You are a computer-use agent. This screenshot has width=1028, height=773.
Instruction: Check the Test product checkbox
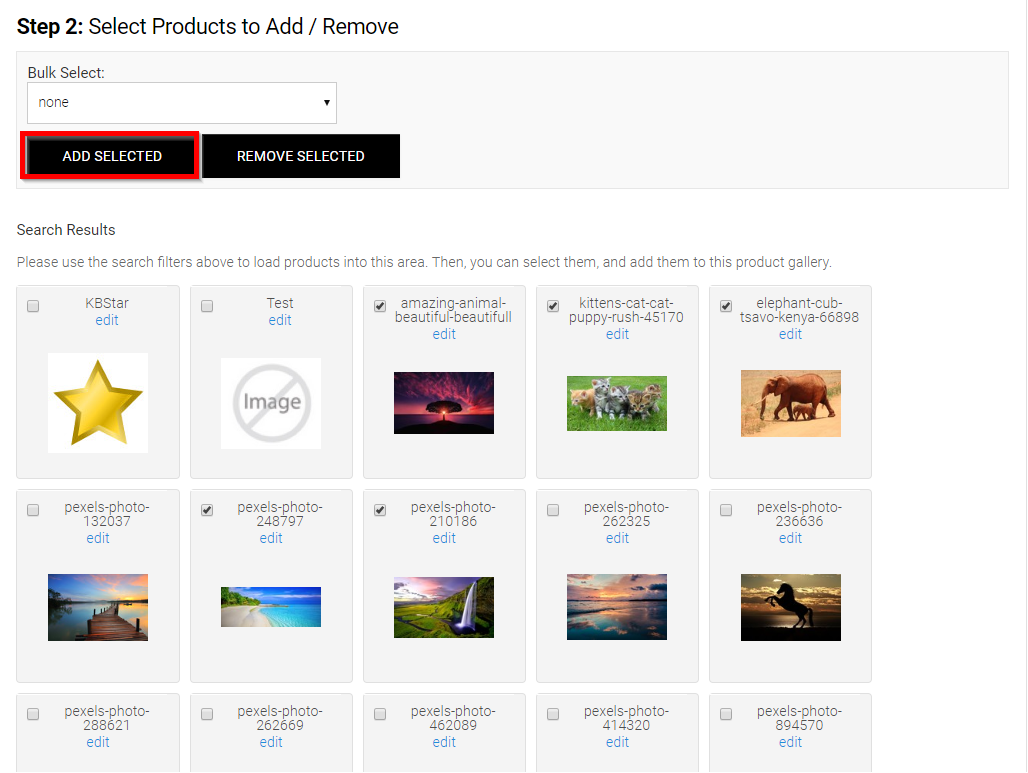206,306
